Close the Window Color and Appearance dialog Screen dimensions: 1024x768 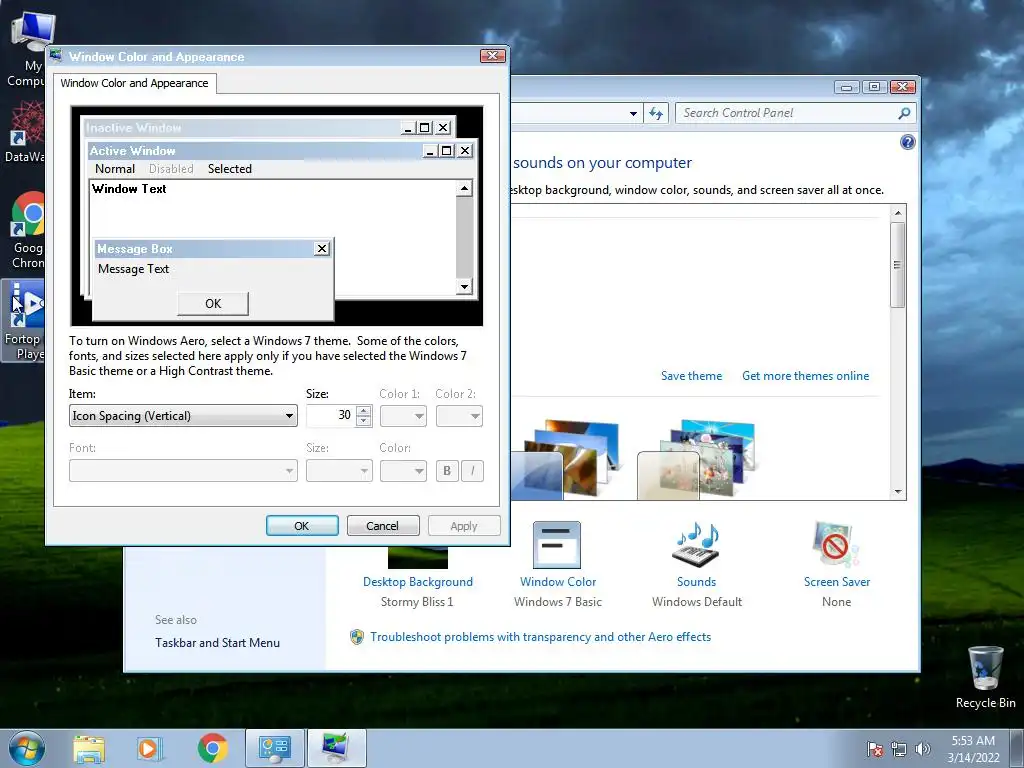[x=492, y=56]
